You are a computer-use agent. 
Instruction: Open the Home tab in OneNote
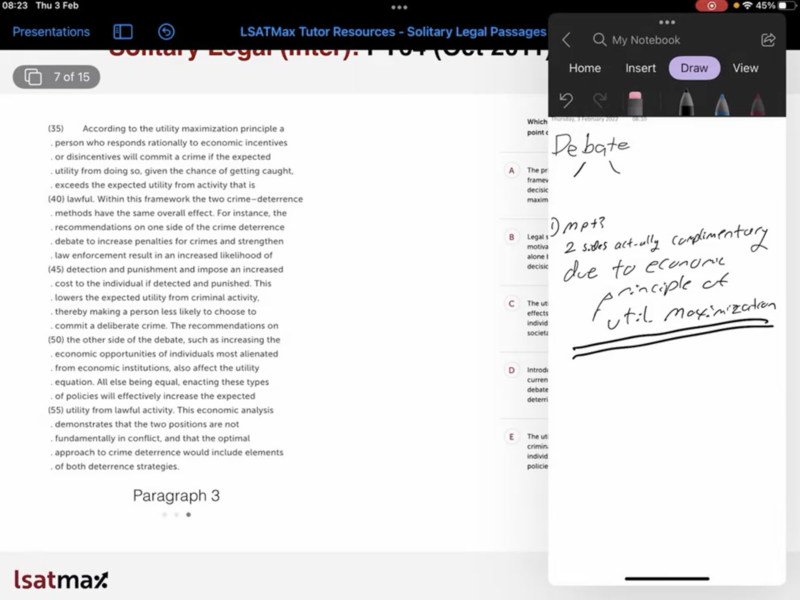coord(585,68)
